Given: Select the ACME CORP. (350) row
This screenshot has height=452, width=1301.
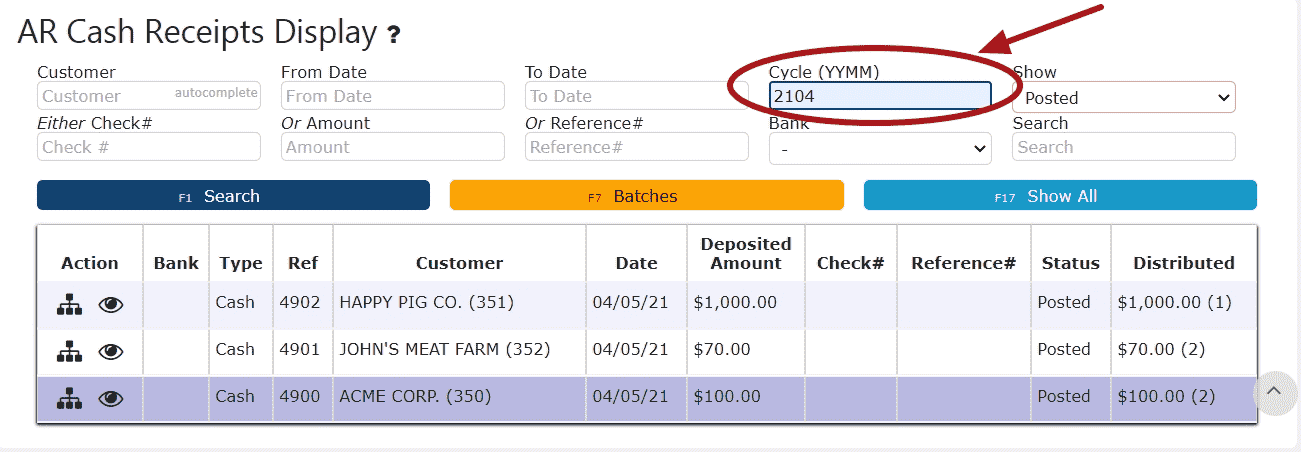Looking at the screenshot, I should 647,399.
